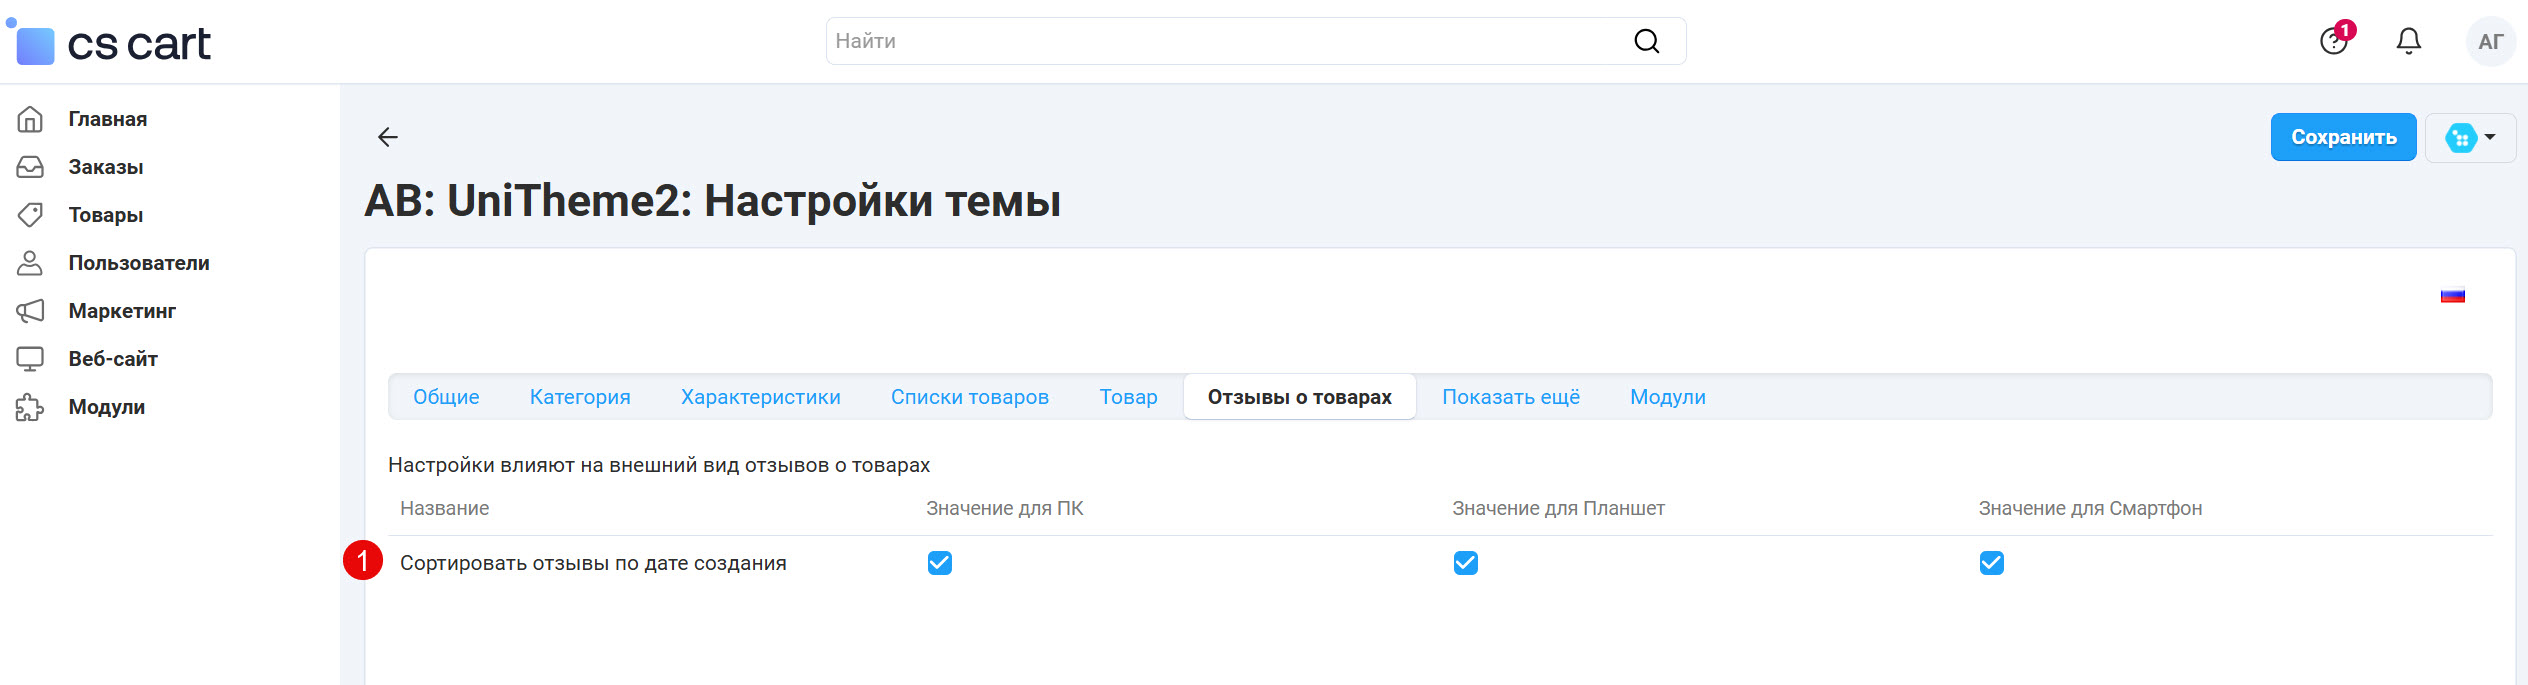The width and height of the screenshot is (2528, 685).
Task: Expand the Товары sidebar menu
Action: pos(105,215)
